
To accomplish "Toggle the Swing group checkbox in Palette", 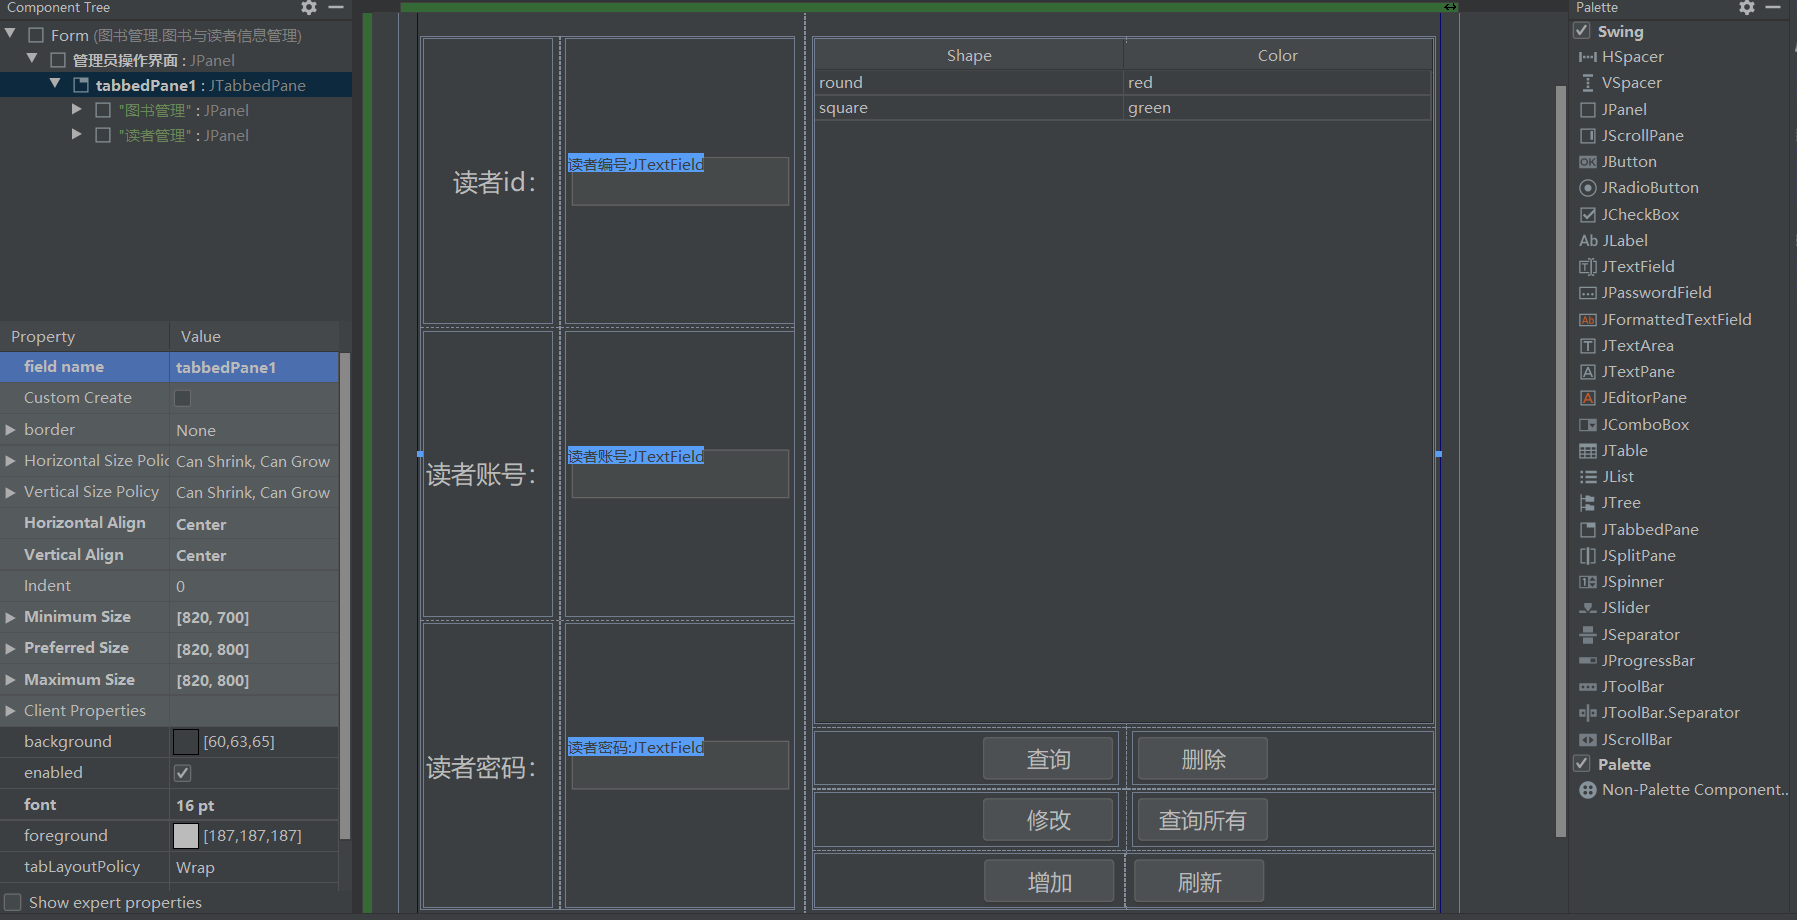I will [x=1582, y=30].
